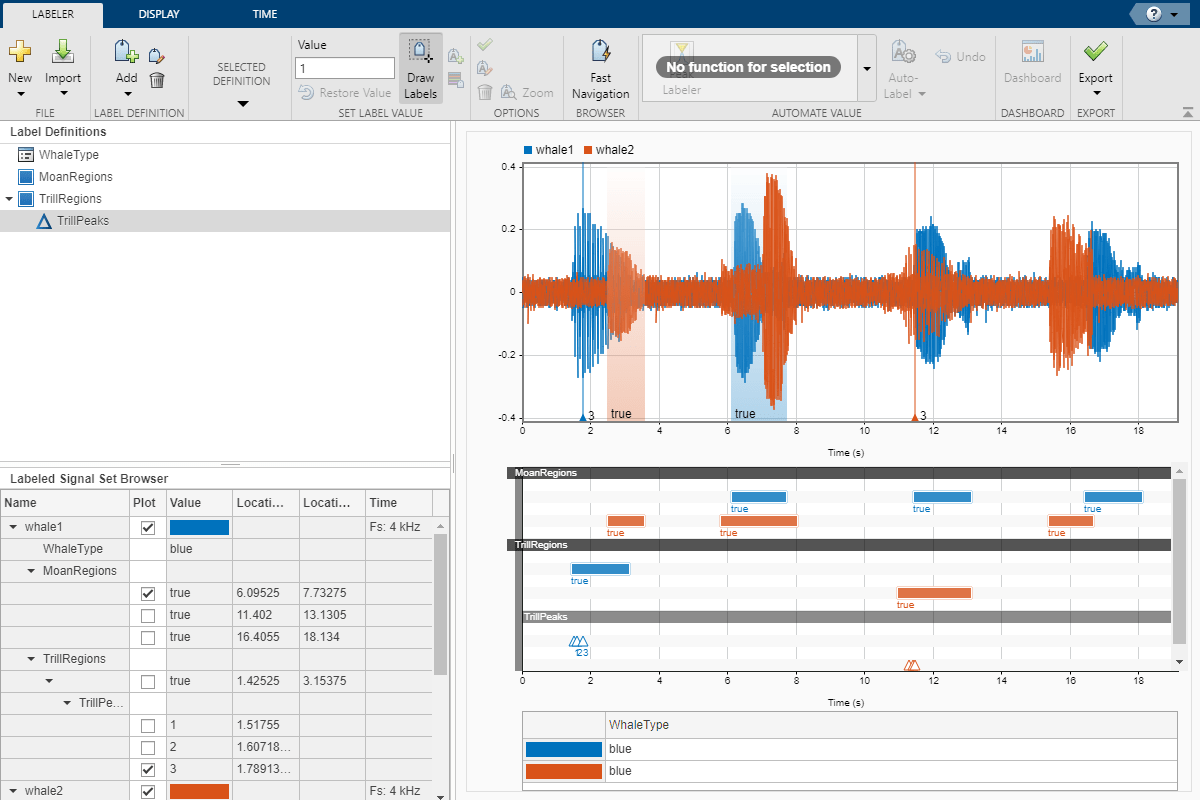Click the Import signals icon
1200x800 pixels.
coord(63,52)
